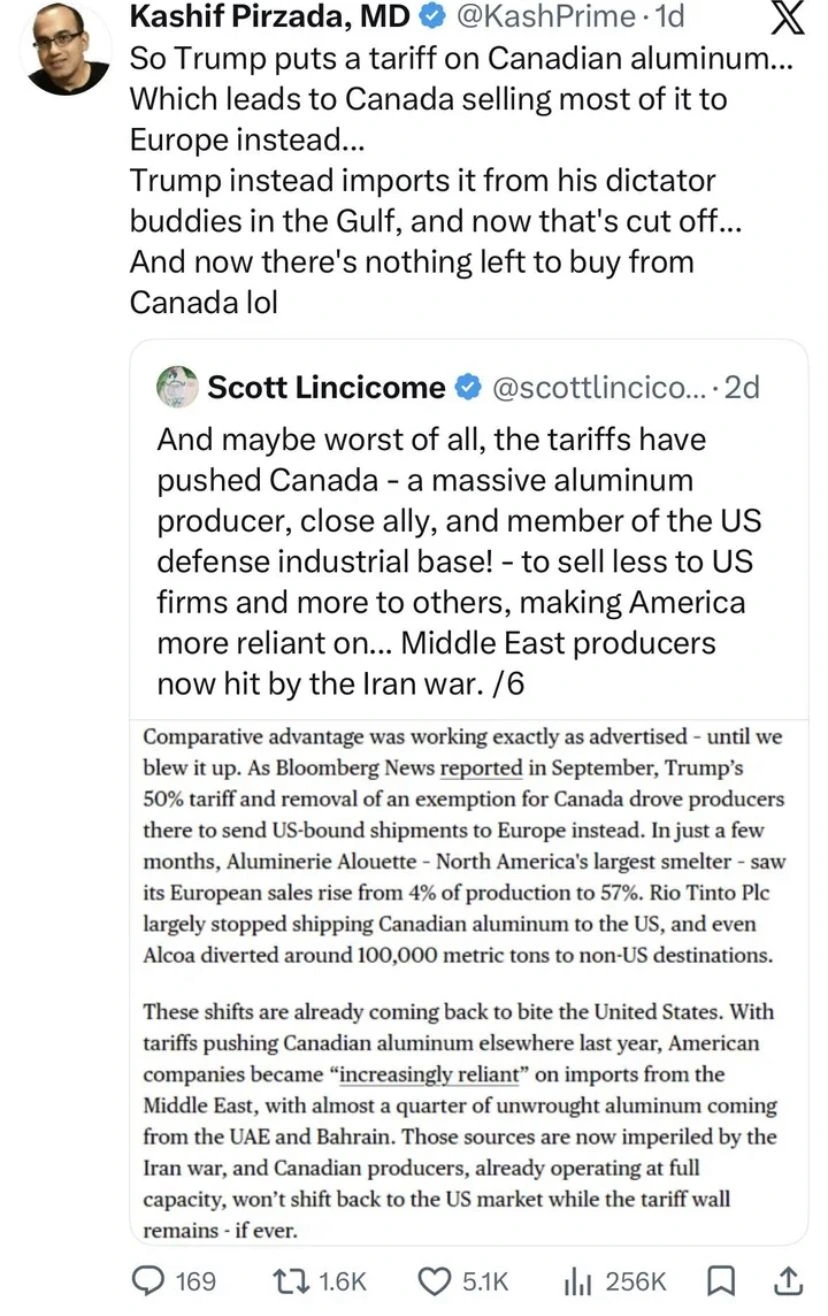
Task: Open Scott Lincicome's profile name
Action: (326, 387)
